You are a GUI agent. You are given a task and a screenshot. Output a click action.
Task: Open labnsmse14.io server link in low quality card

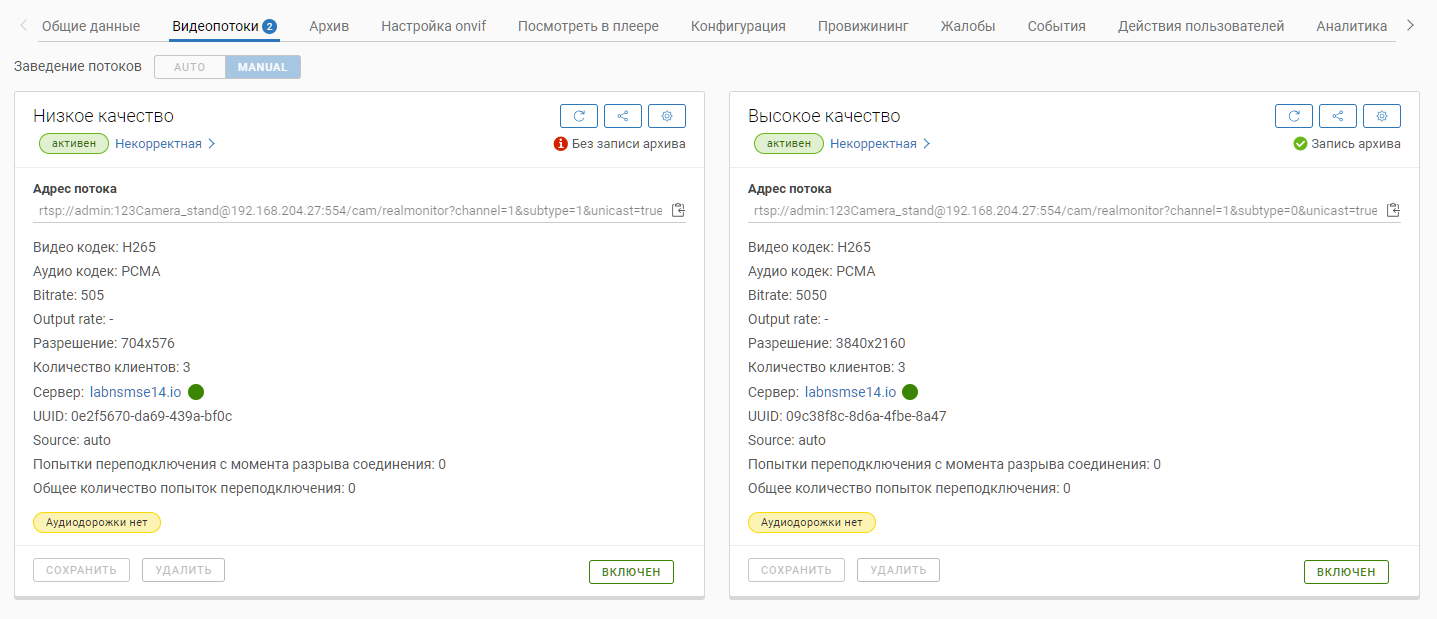point(135,392)
